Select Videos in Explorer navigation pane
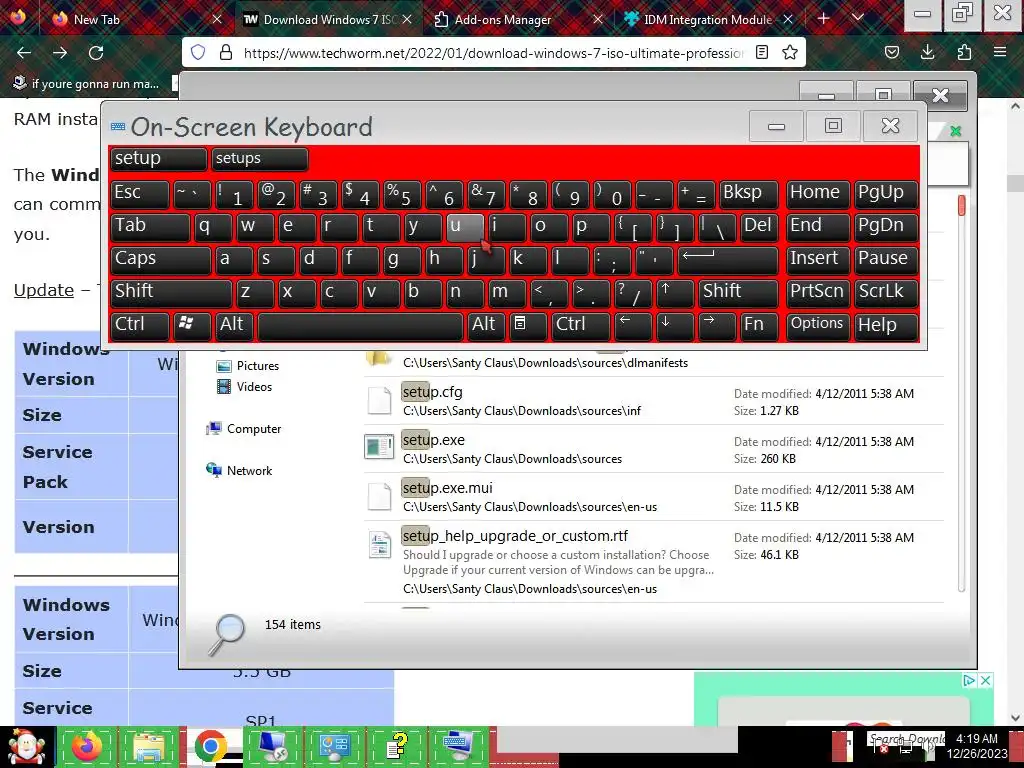The width and height of the screenshot is (1024, 768). (x=245, y=387)
